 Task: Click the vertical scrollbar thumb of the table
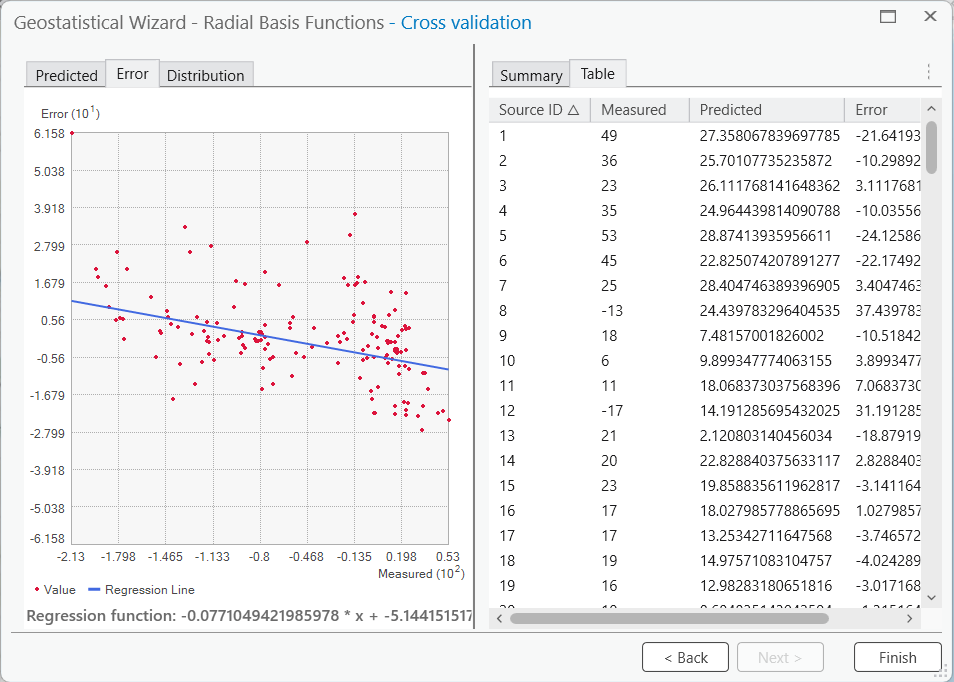coord(931,147)
